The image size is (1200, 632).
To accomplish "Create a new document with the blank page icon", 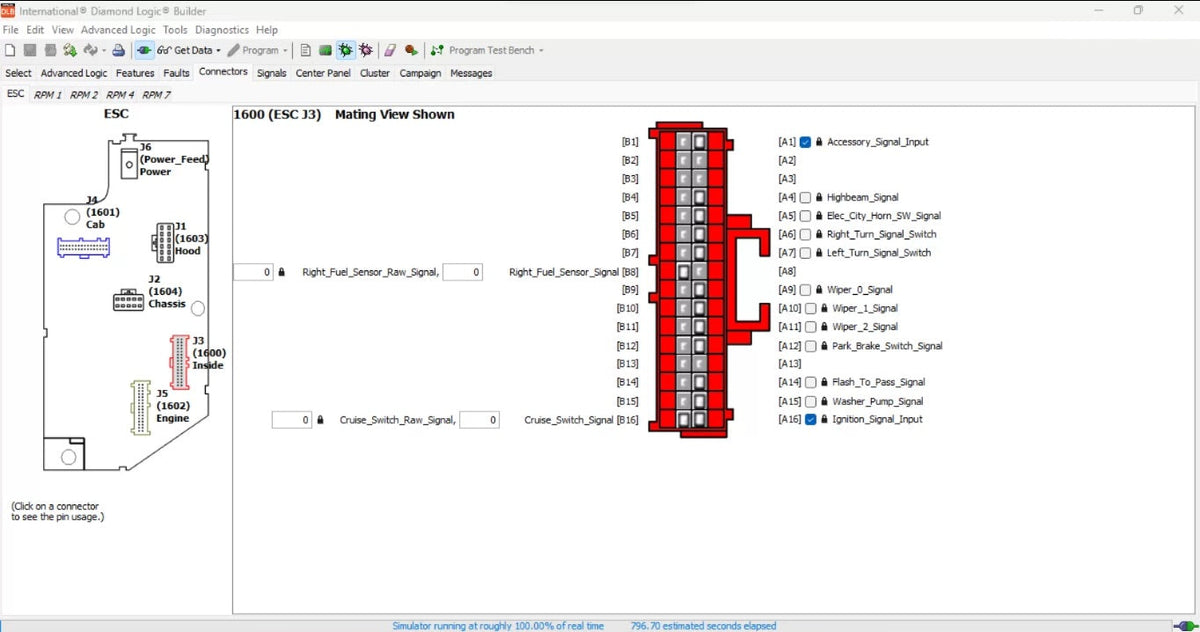I will tap(10, 50).
